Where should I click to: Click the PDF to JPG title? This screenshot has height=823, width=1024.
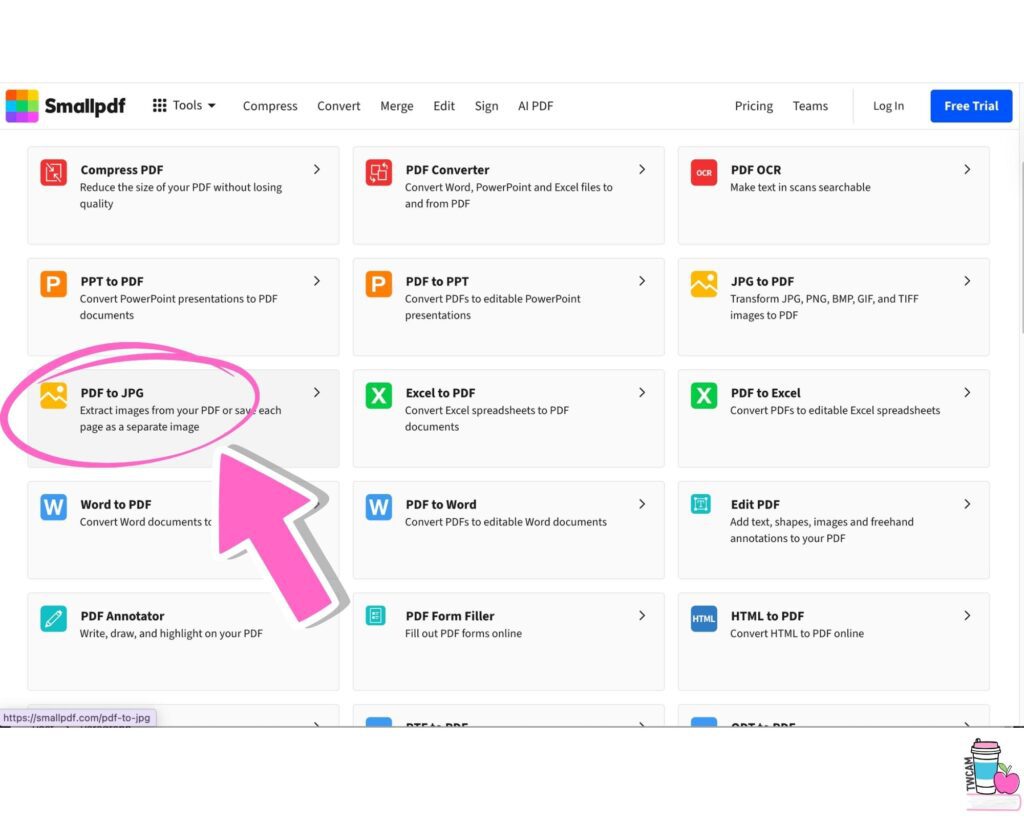coord(112,393)
